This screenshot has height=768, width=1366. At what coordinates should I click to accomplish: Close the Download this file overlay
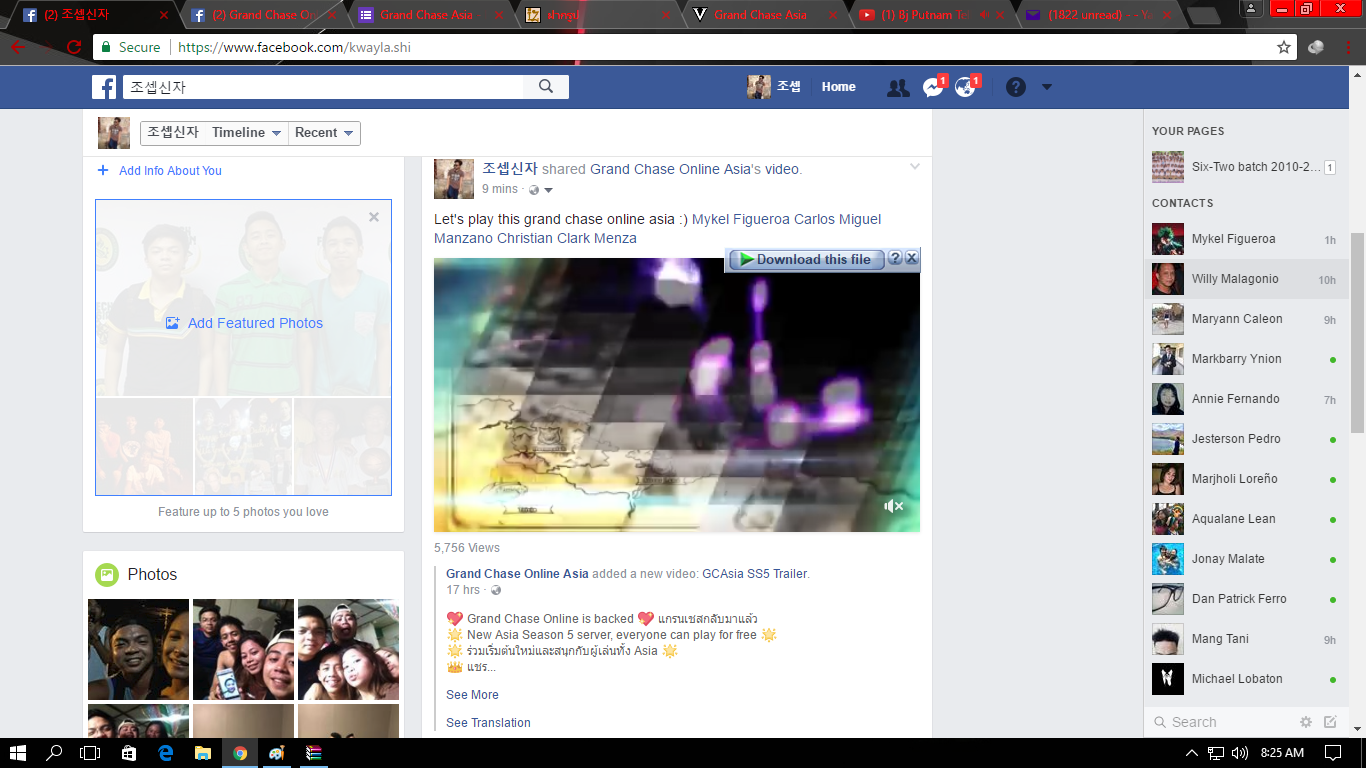[x=912, y=259]
